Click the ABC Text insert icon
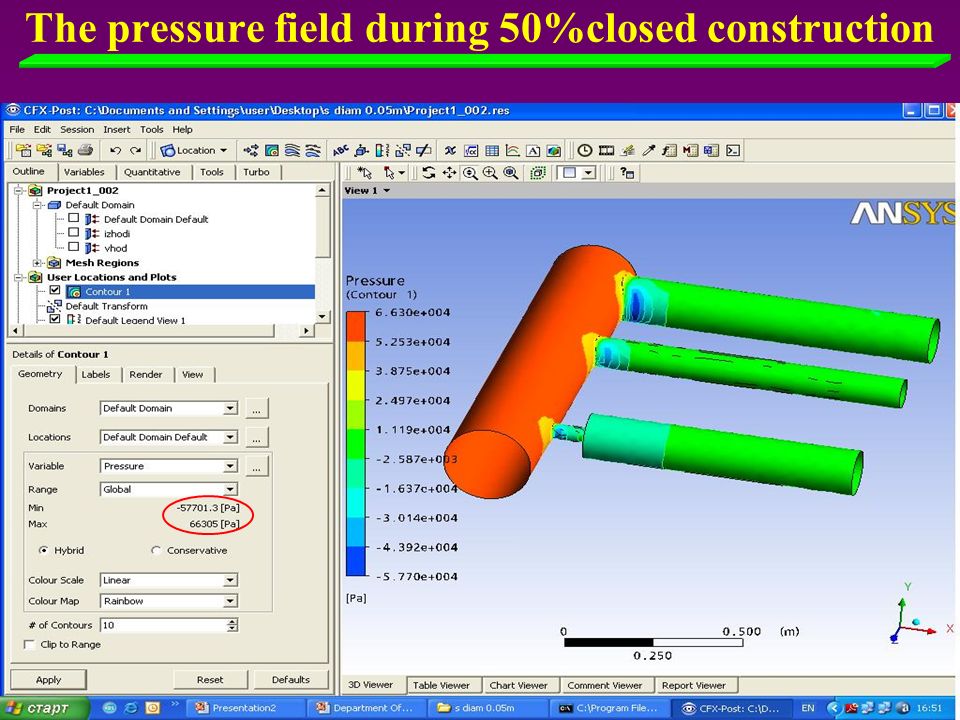960x720 pixels. coord(341,150)
